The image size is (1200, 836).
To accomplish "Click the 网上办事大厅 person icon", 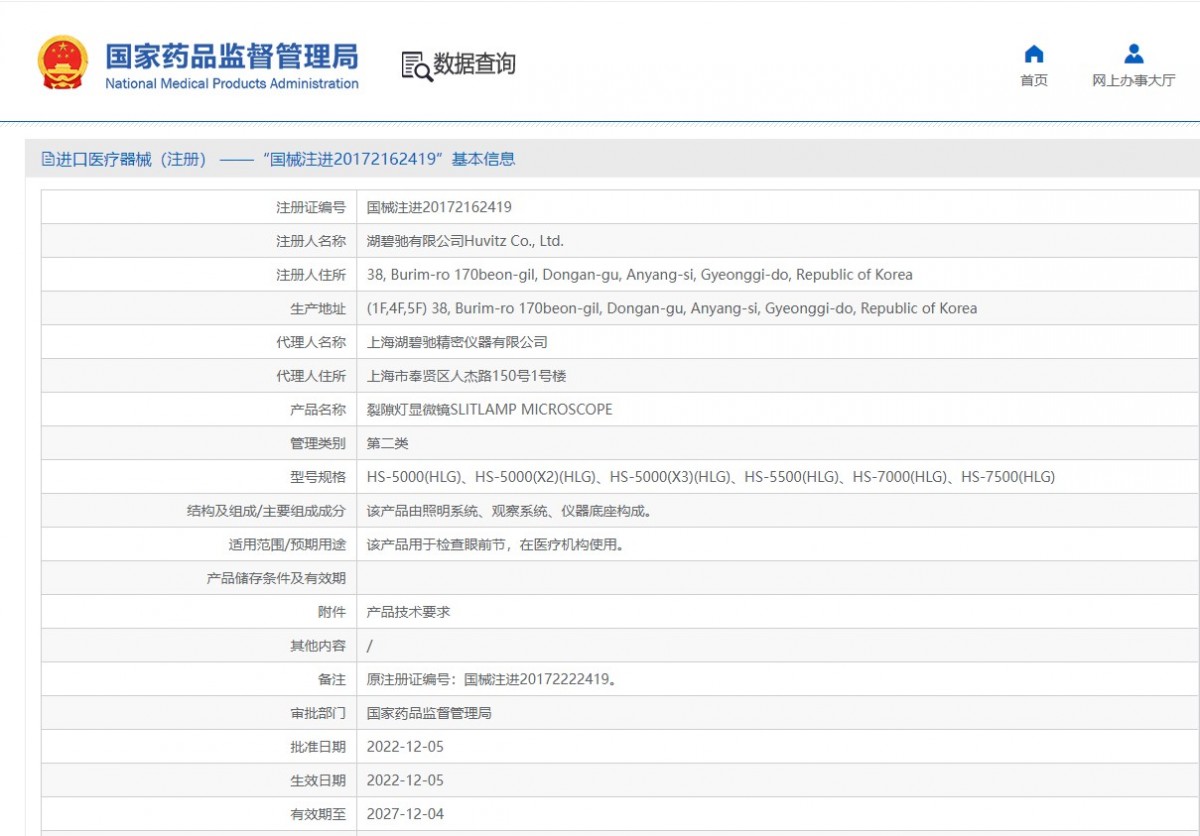I will 1133,54.
